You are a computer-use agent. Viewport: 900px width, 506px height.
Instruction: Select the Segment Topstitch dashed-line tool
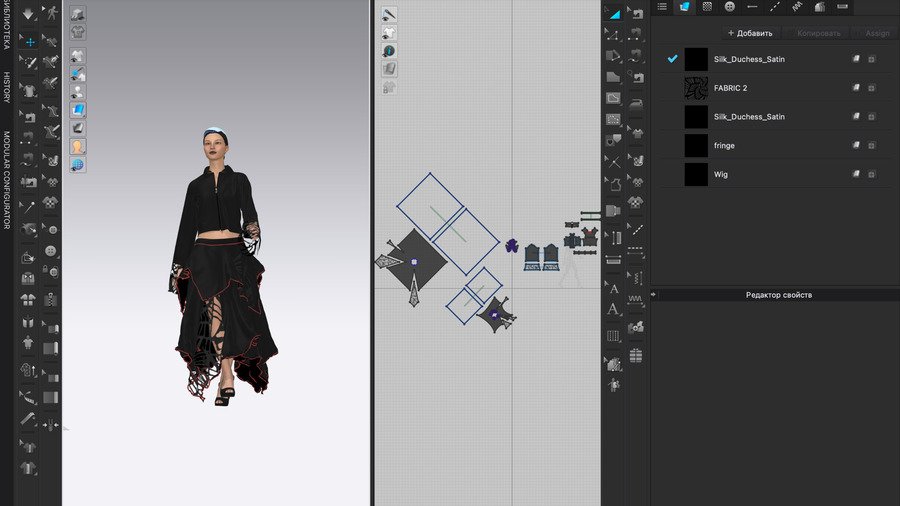click(635, 251)
